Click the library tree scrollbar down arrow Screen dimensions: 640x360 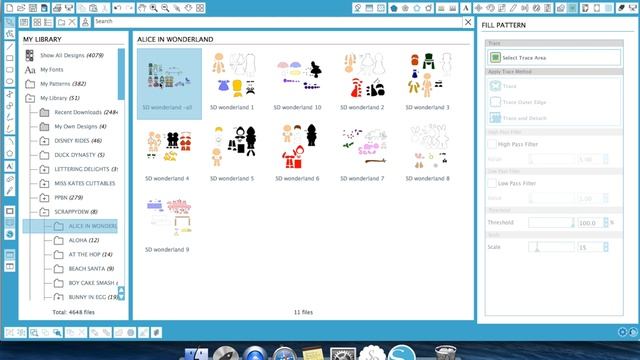click(121, 296)
